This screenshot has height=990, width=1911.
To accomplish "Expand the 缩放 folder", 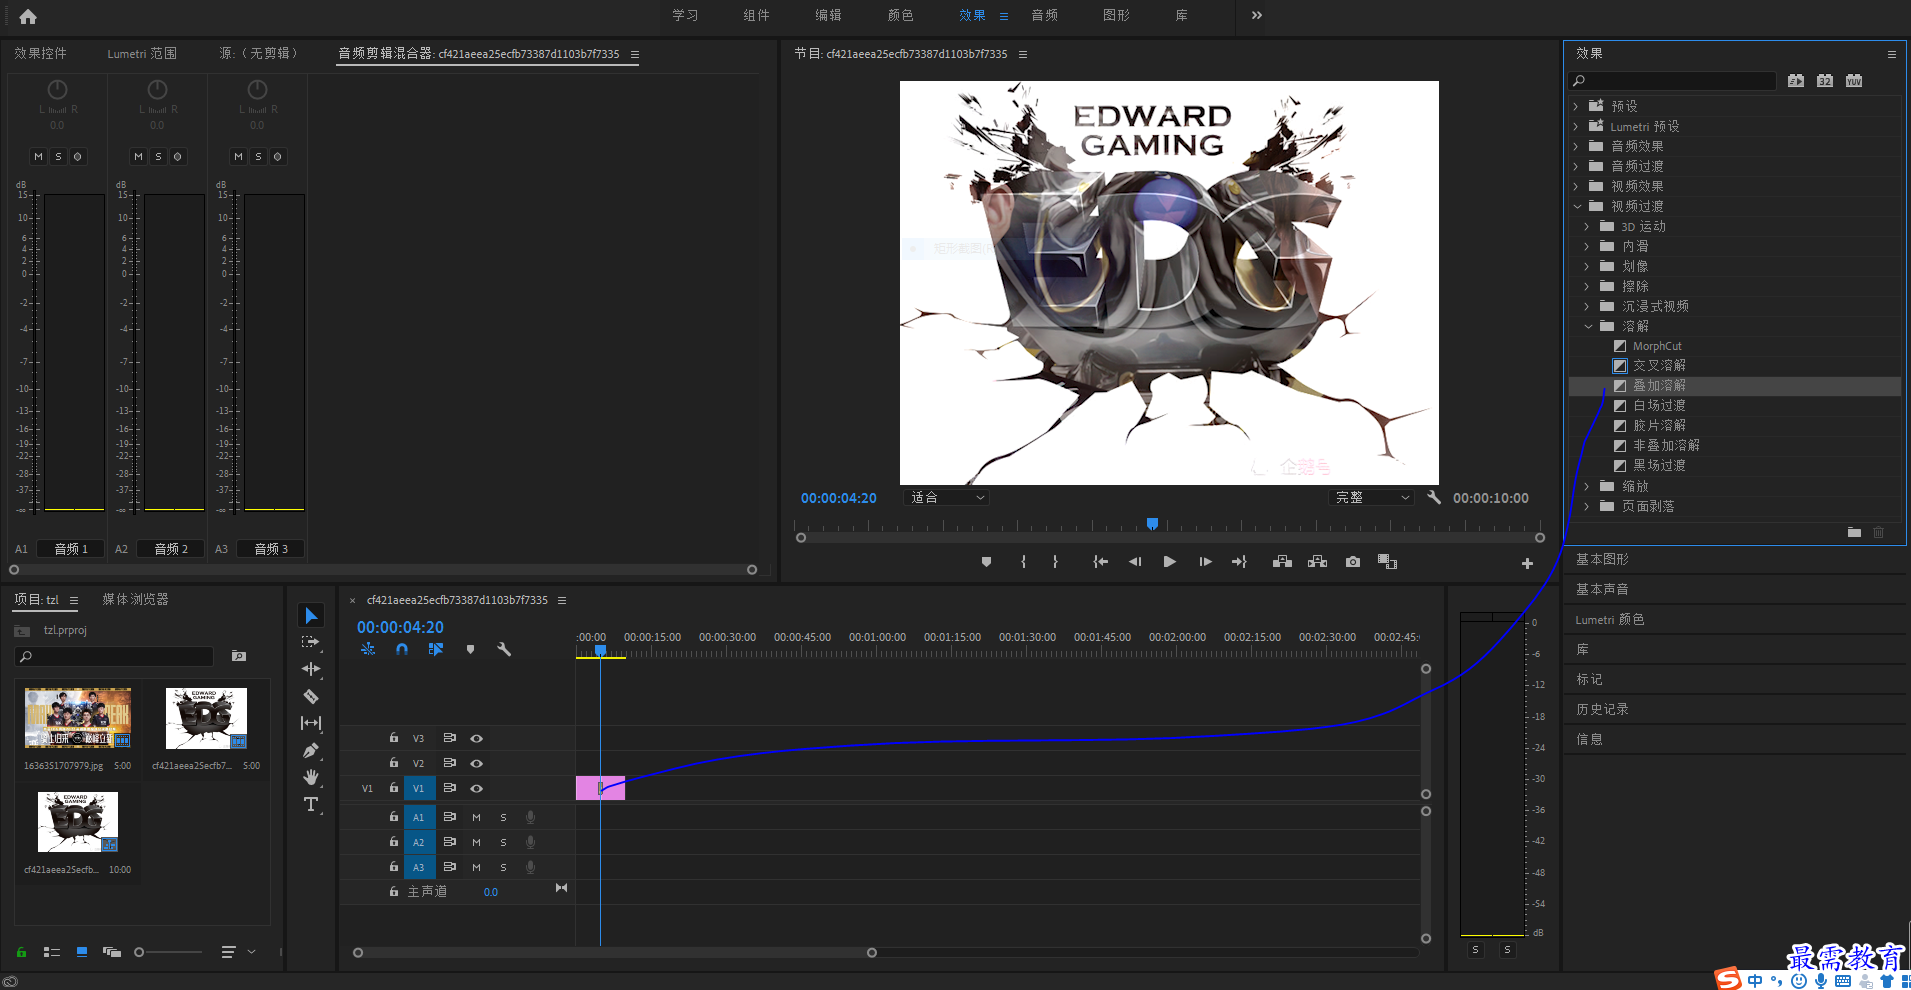I will (1587, 486).
